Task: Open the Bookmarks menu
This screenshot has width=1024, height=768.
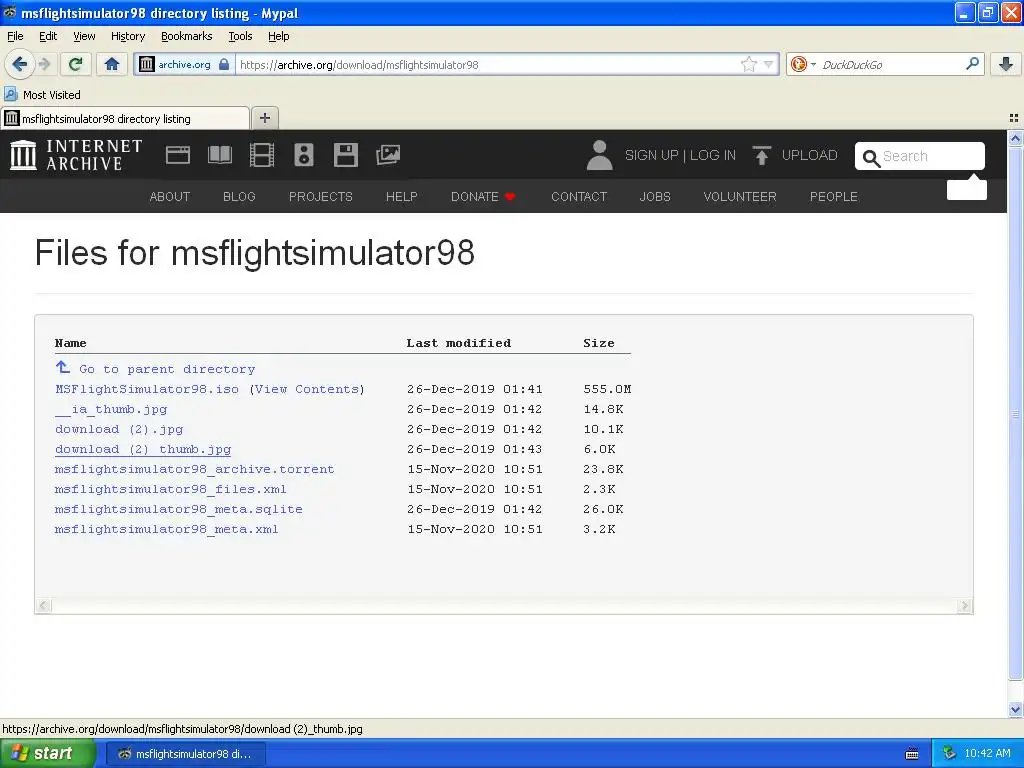Action: [x=186, y=36]
